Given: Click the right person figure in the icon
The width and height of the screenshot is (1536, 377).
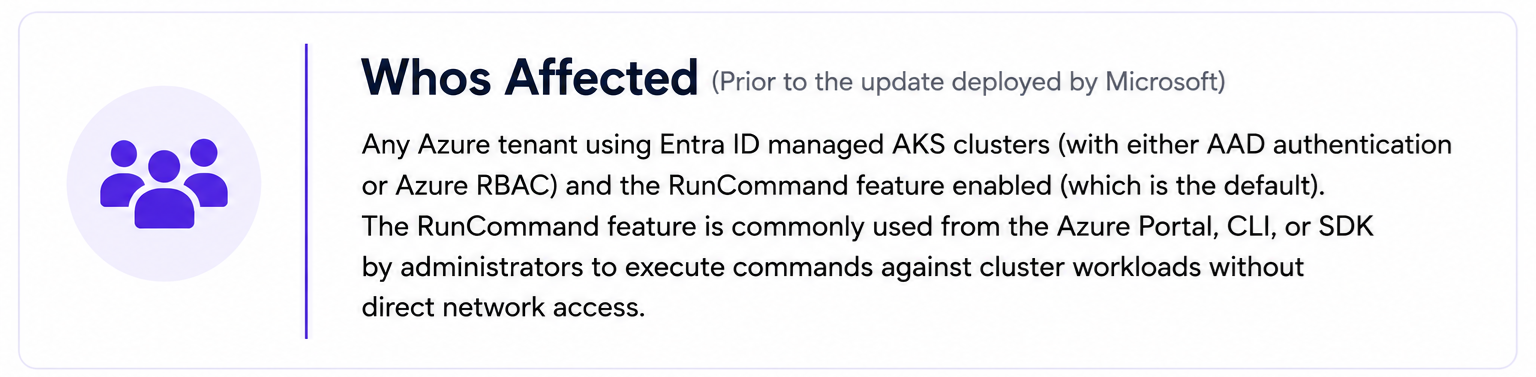Looking at the screenshot, I should (x=205, y=173).
